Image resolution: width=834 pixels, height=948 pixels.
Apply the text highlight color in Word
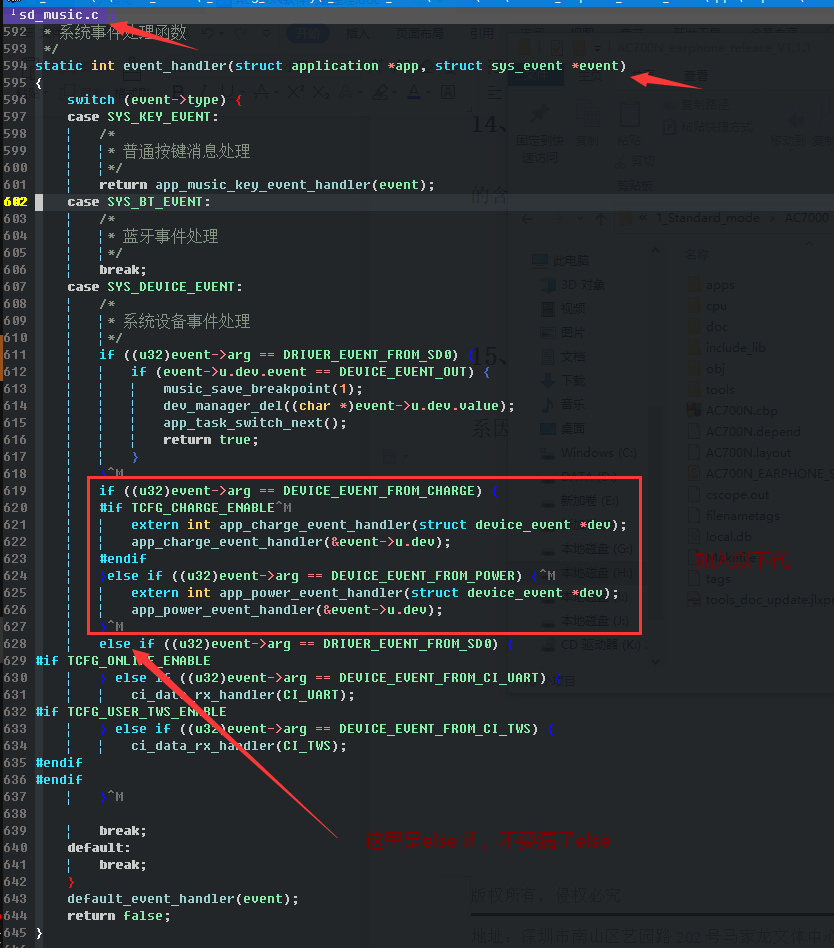(380, 92)
